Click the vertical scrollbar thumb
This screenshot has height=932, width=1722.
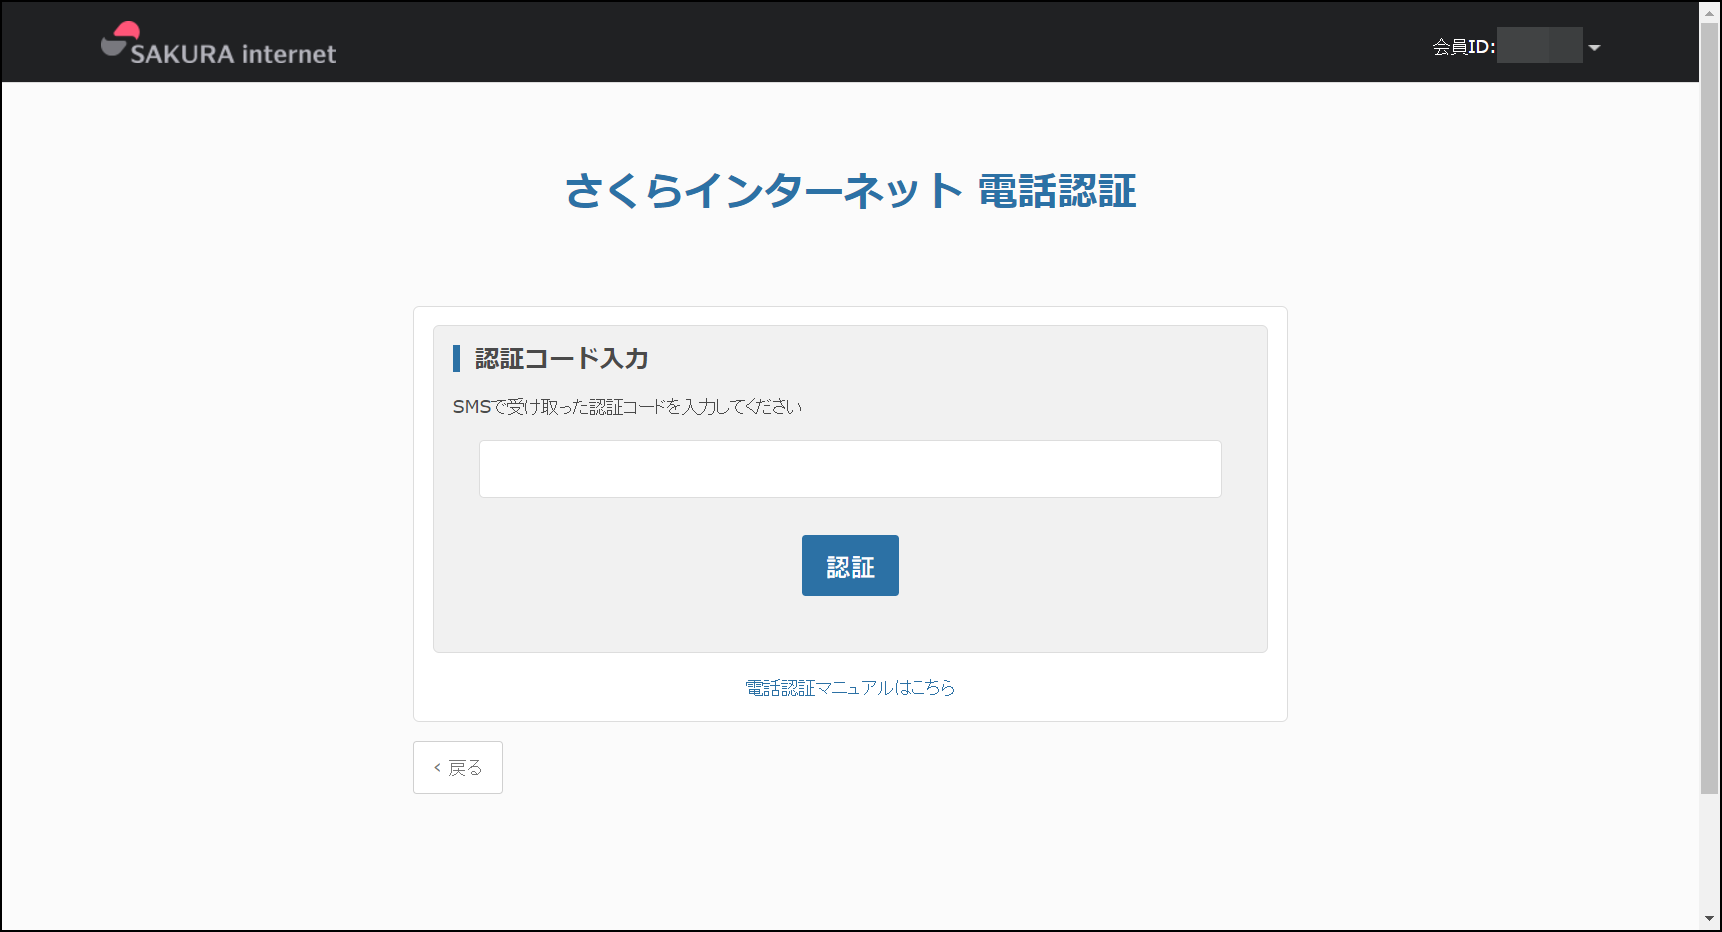pyautogui.click(x=1710, y=400)
